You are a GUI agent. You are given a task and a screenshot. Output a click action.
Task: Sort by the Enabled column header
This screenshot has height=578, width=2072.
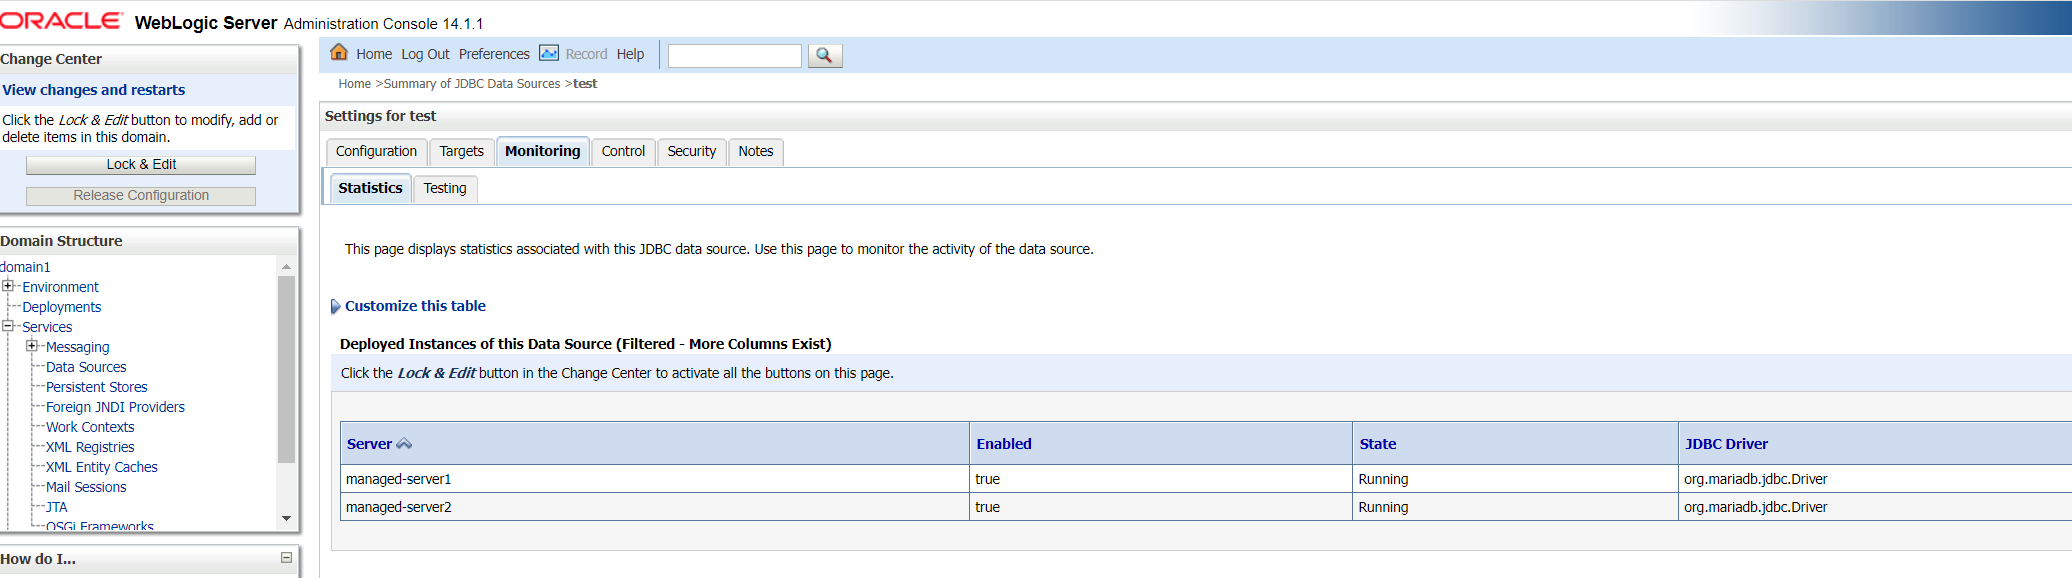[1004, 444]
